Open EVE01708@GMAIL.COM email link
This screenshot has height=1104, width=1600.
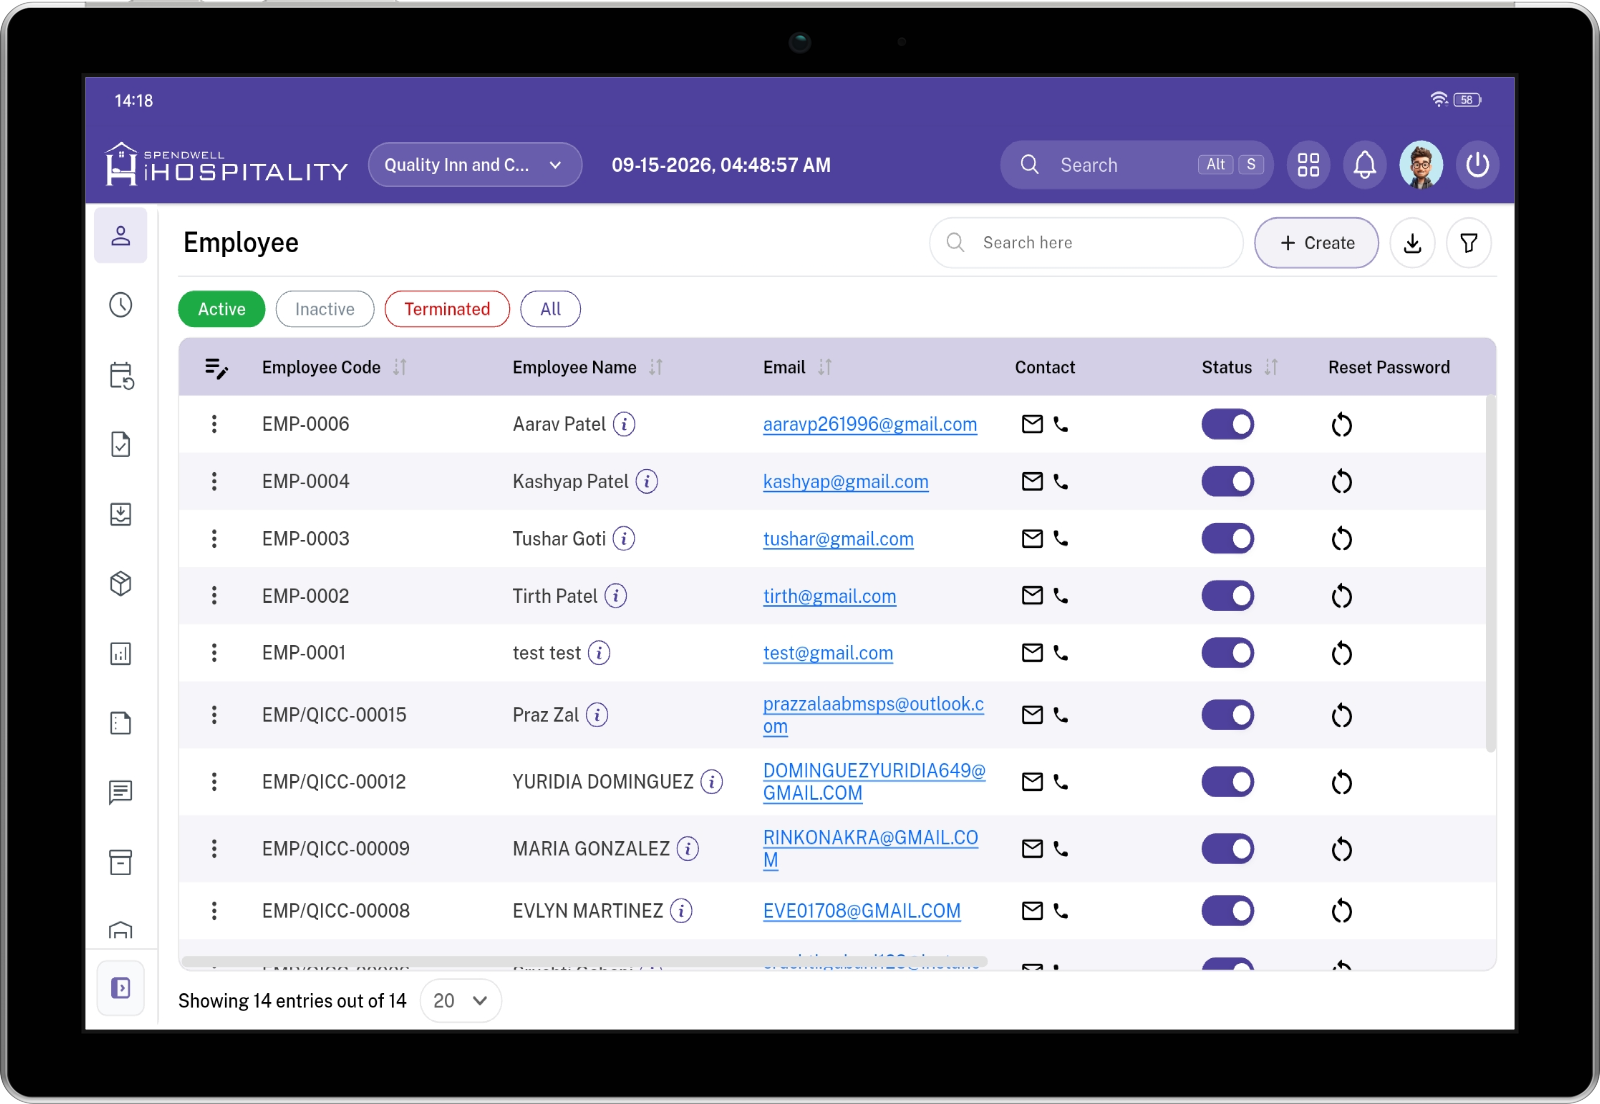[862, 911]
